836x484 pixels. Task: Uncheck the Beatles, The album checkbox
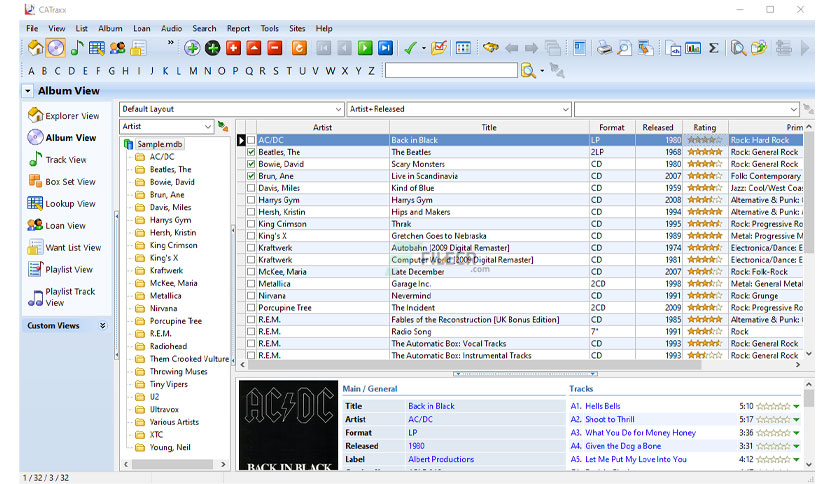[x=251, y=152]
